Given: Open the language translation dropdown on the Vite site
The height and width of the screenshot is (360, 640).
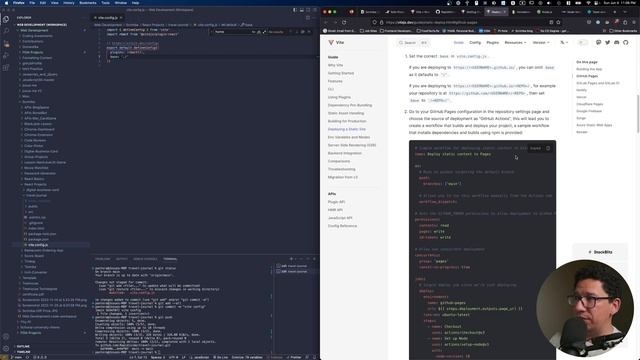Looking at the screenshot, I should point(564,42).
